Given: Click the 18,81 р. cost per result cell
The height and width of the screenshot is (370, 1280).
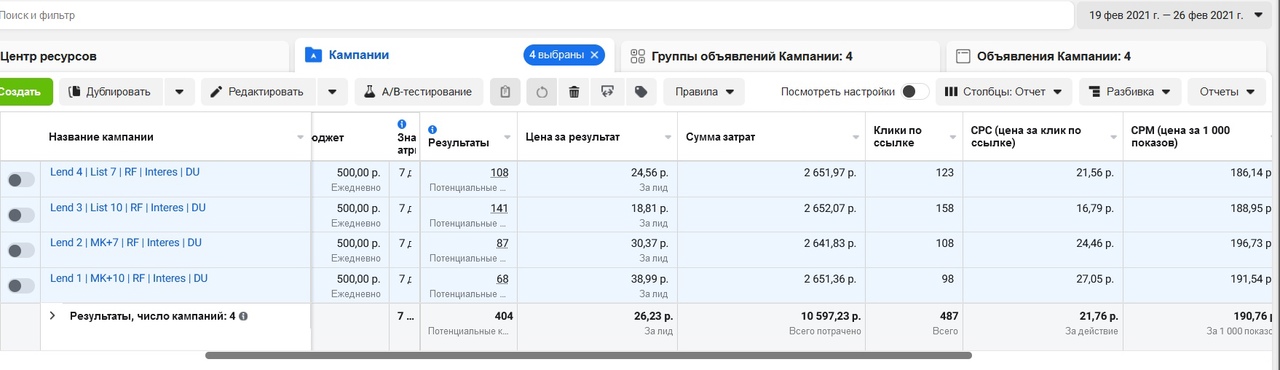Looking at the screenshot, I should [597, 215].
